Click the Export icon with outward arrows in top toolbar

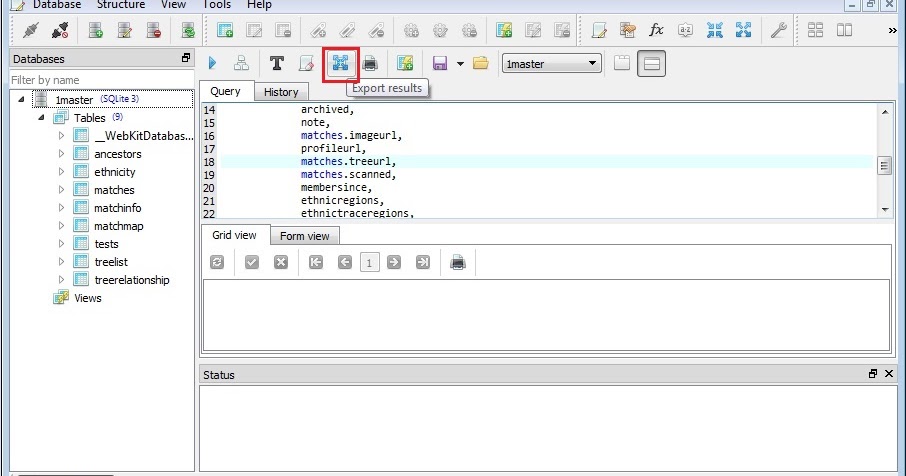click(x=744, y=30)
